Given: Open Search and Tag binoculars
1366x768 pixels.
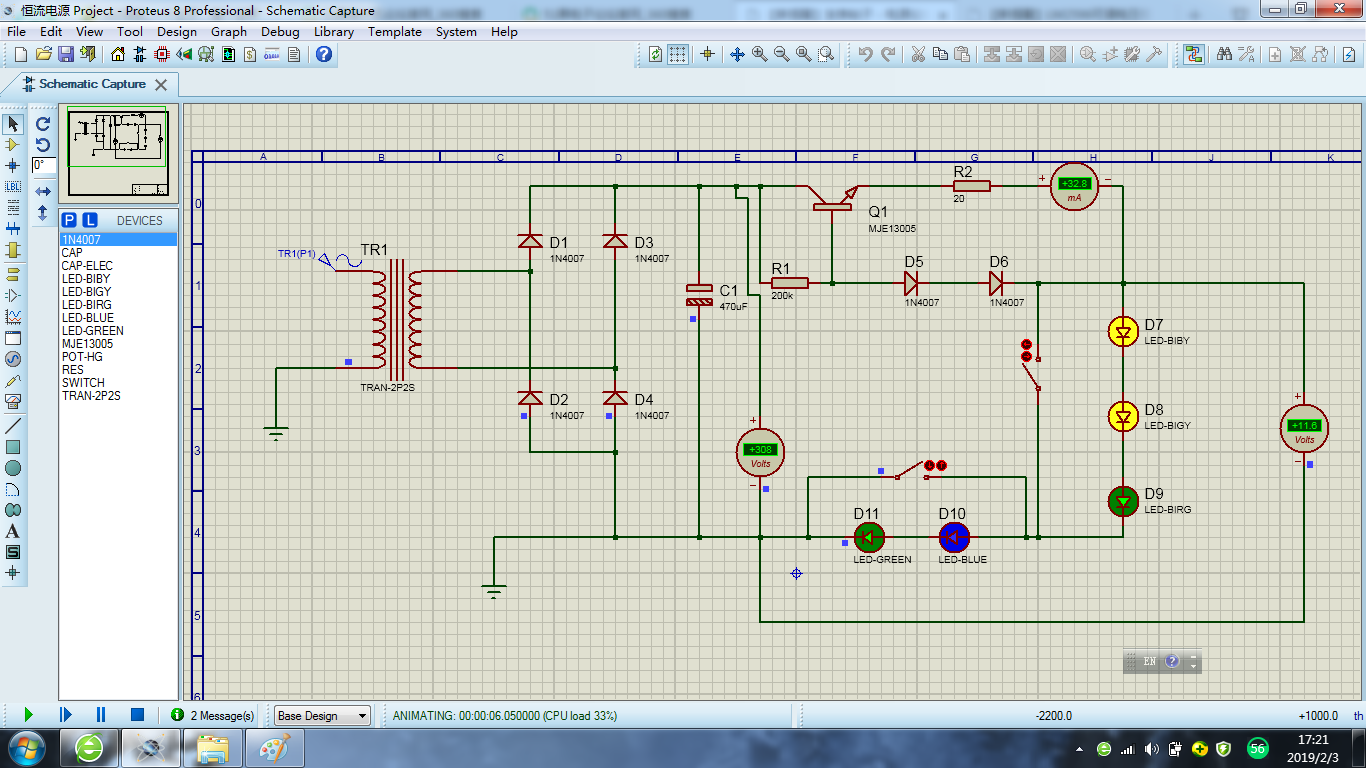Looking at the screenshot, I should (x=1224, y=54).
